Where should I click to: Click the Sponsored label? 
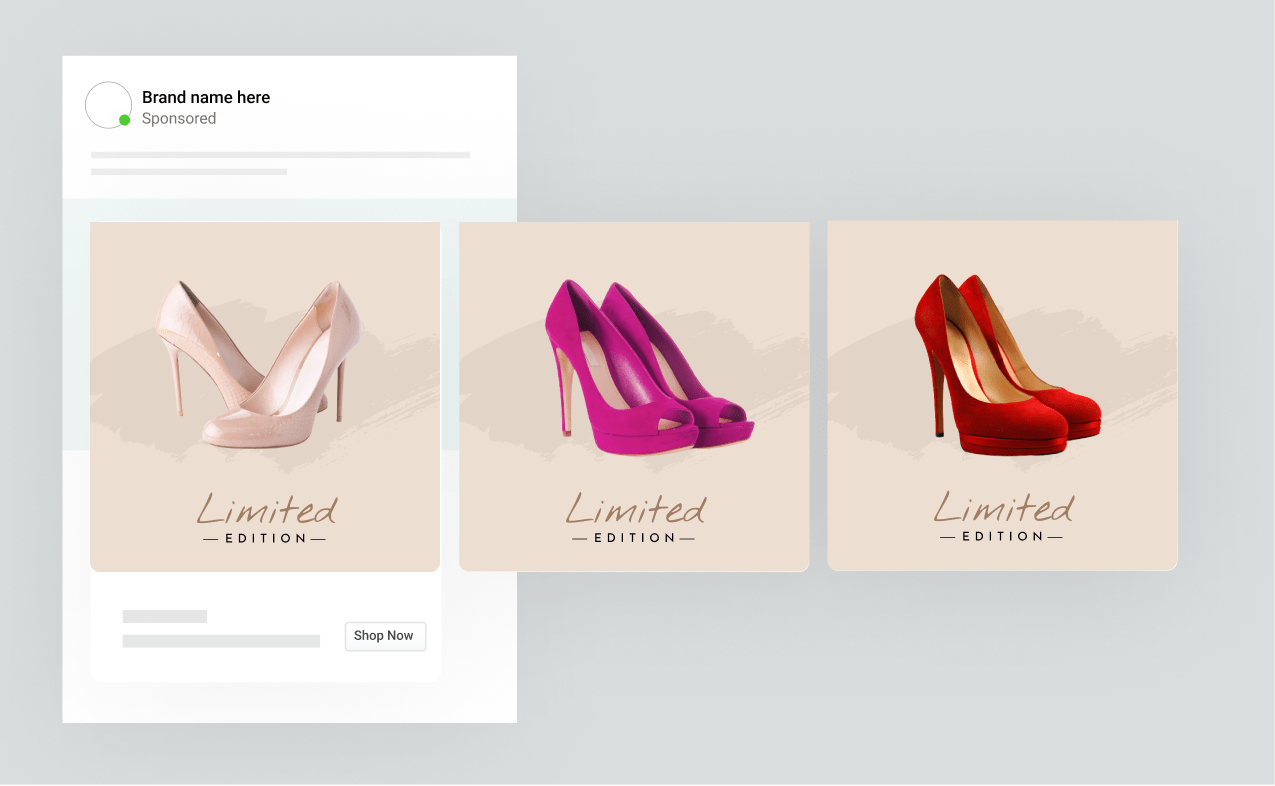180,118
